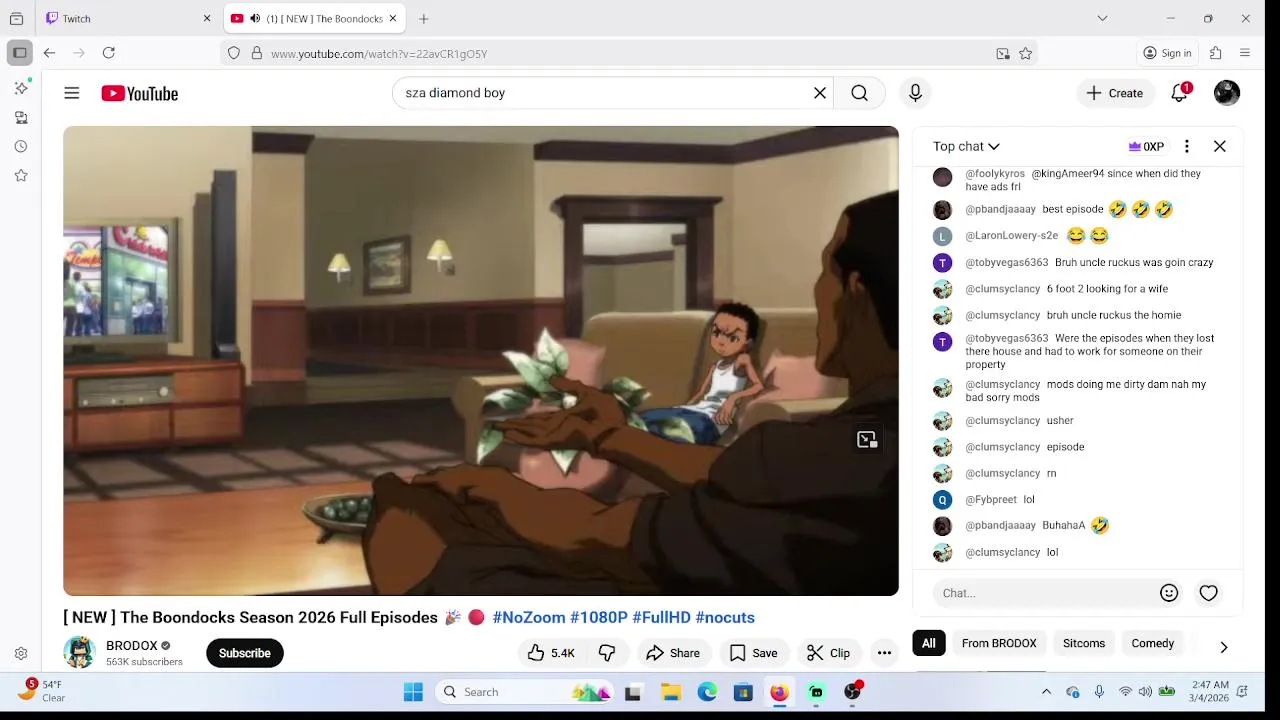1280x720 pixels.
Task: Save video to playlist
Action: (x=753, y=653)
